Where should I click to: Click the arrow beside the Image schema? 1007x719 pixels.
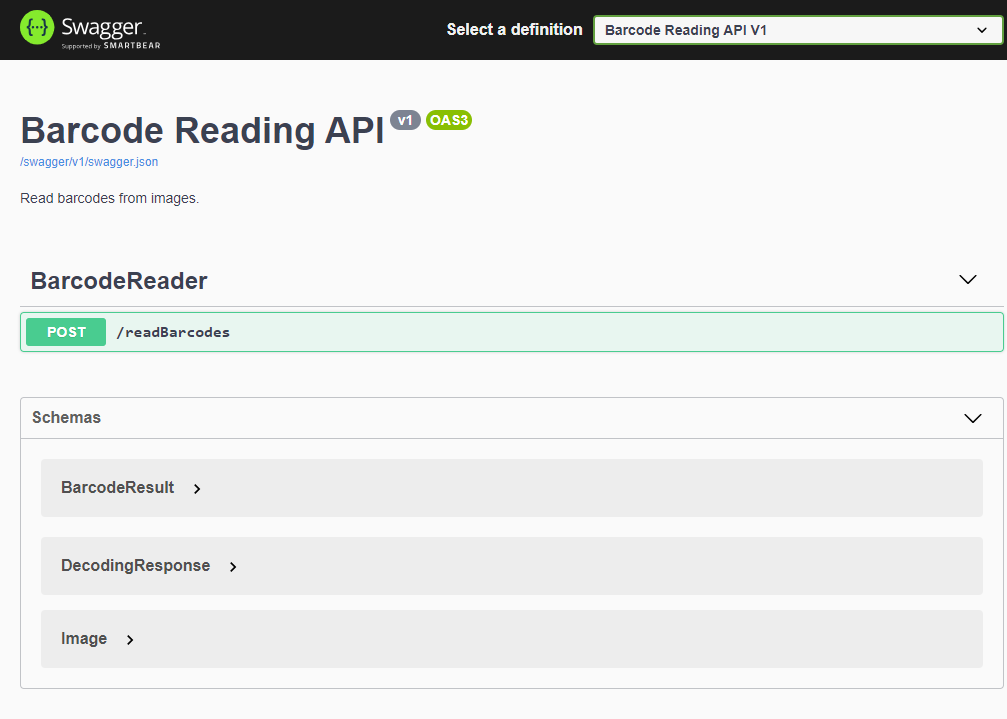(x=130, y=640)
